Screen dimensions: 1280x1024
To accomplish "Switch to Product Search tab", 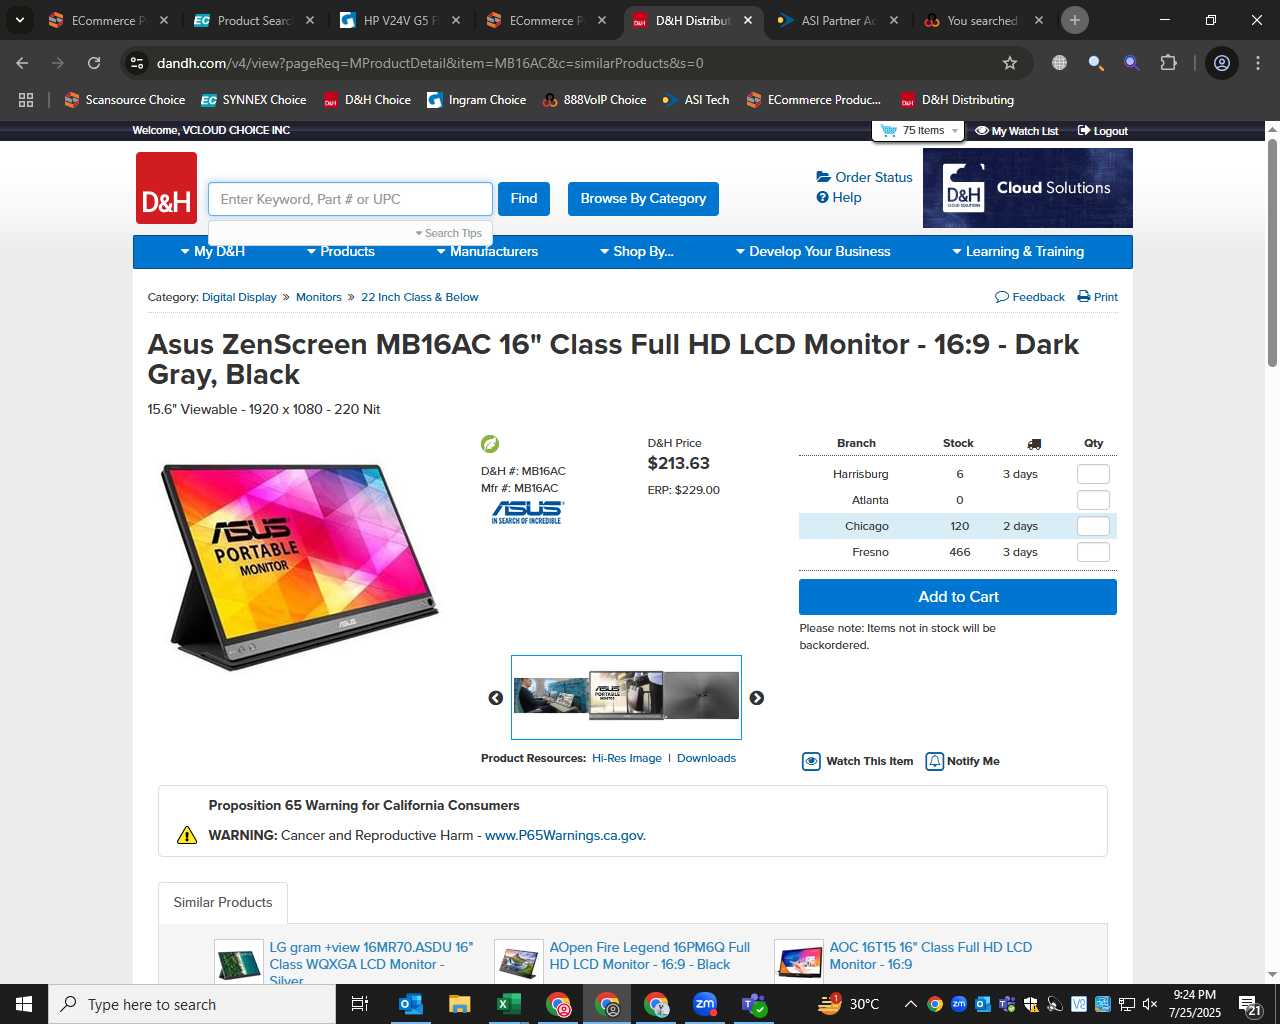I will tap(255, 20).
